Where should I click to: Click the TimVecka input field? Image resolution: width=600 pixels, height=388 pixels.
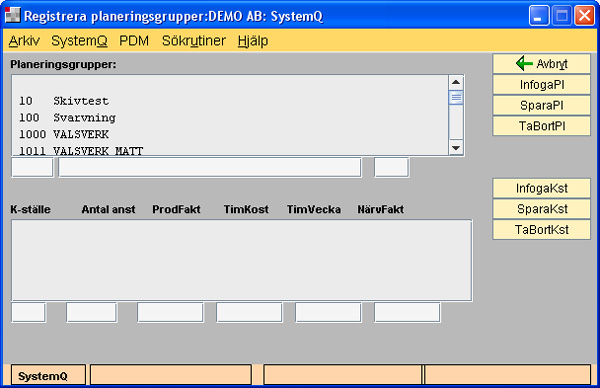[328, 313]
